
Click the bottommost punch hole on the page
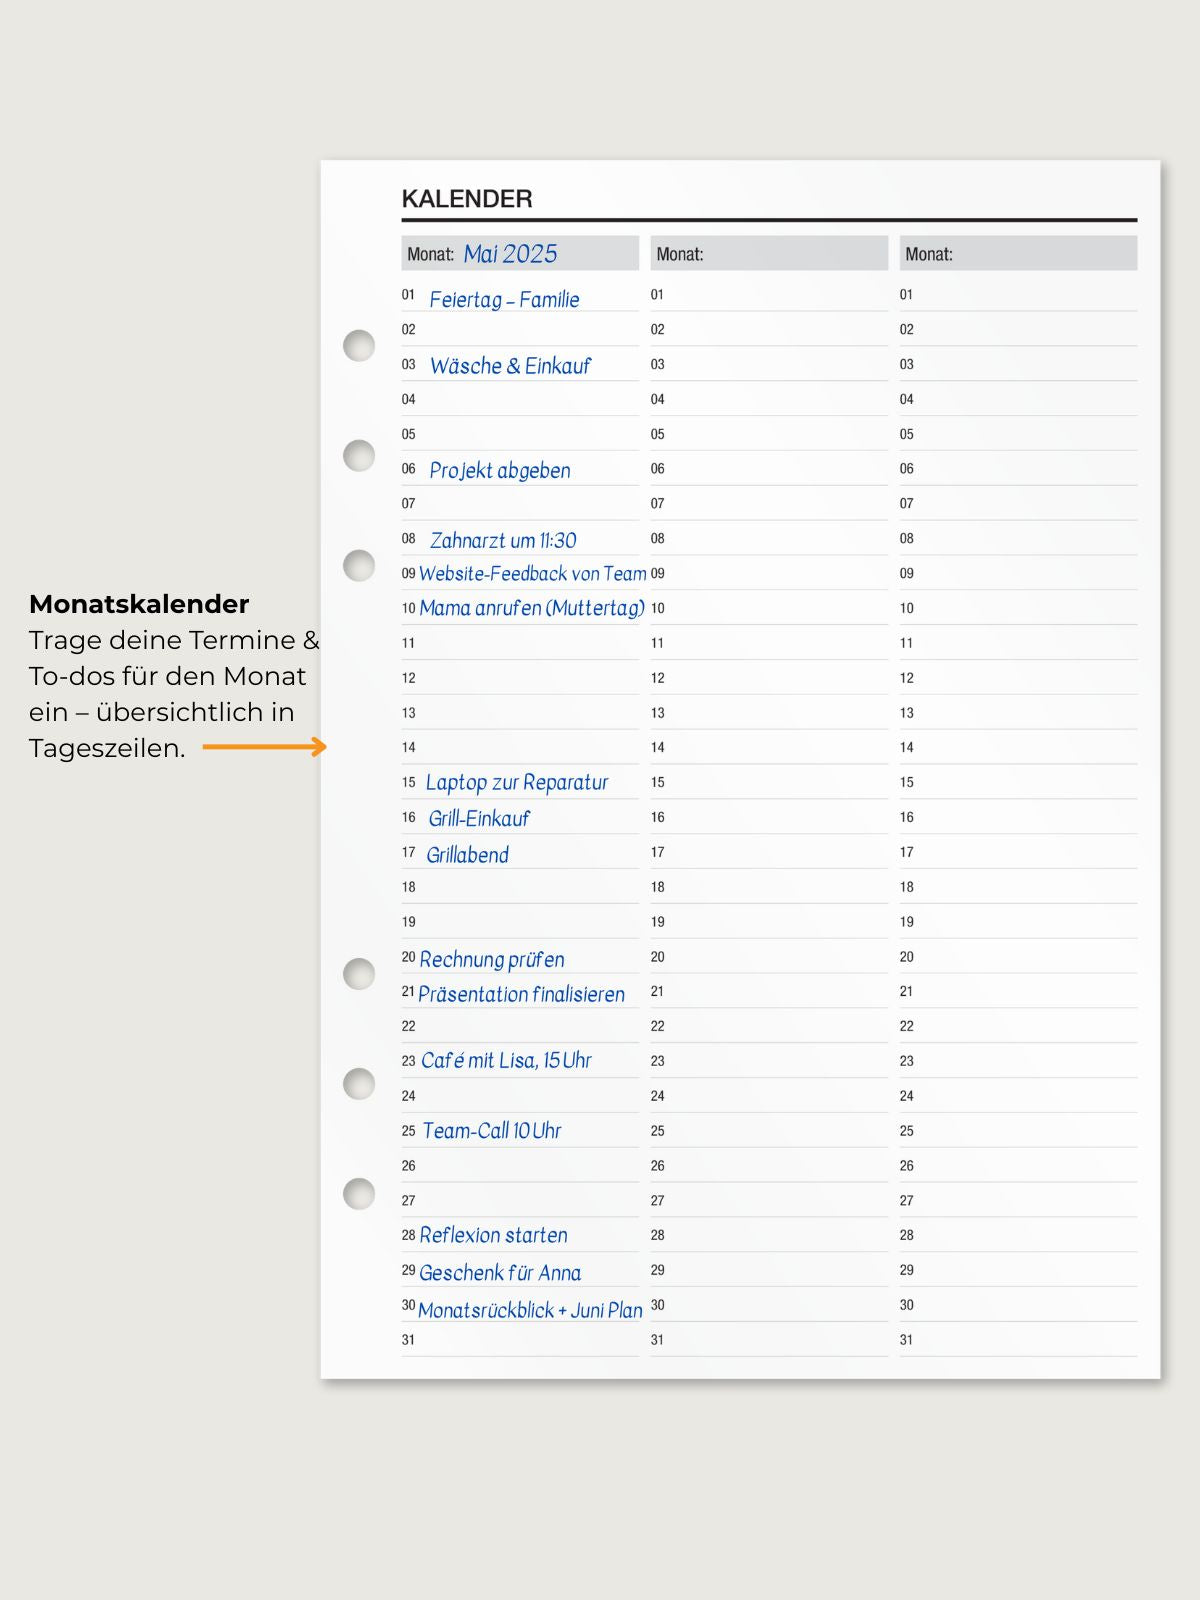point(359,1193)
